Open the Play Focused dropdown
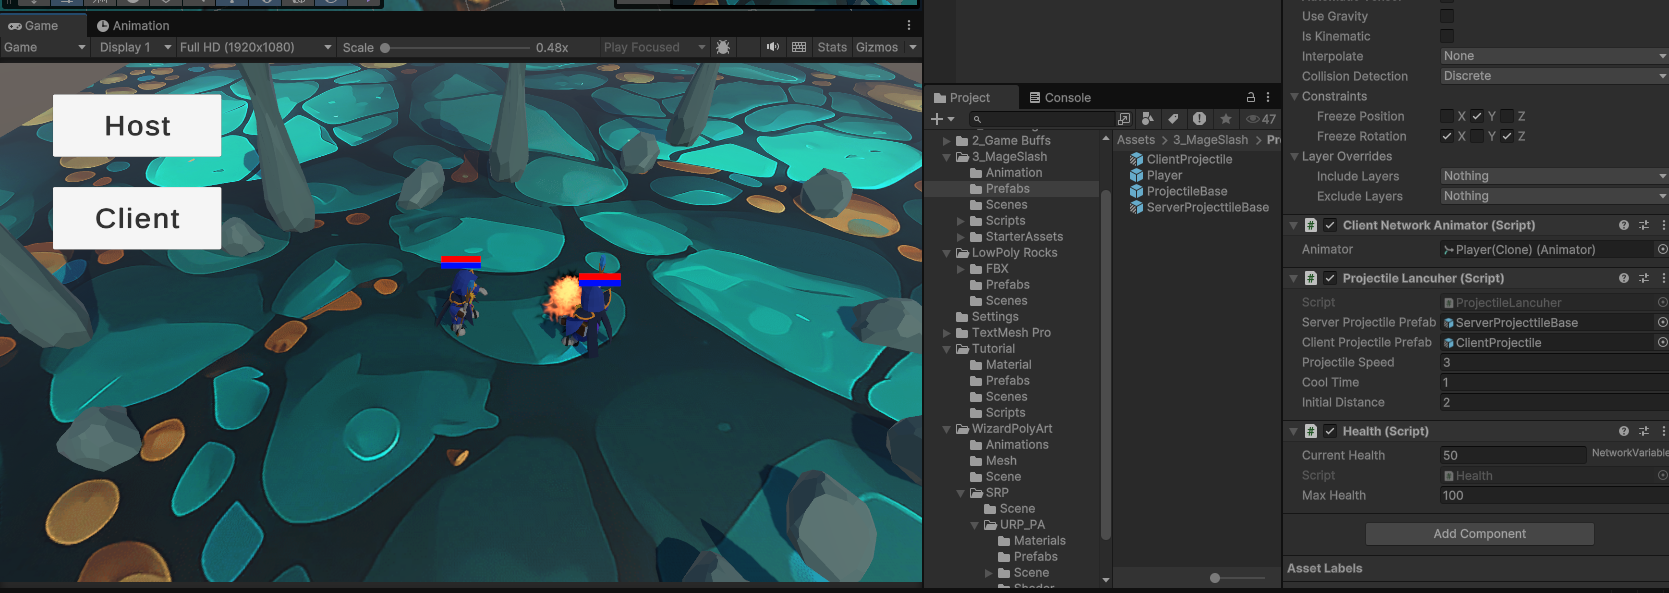Image resolution: width=1669 pixels, height=593 pixels. tap(654, 47)
